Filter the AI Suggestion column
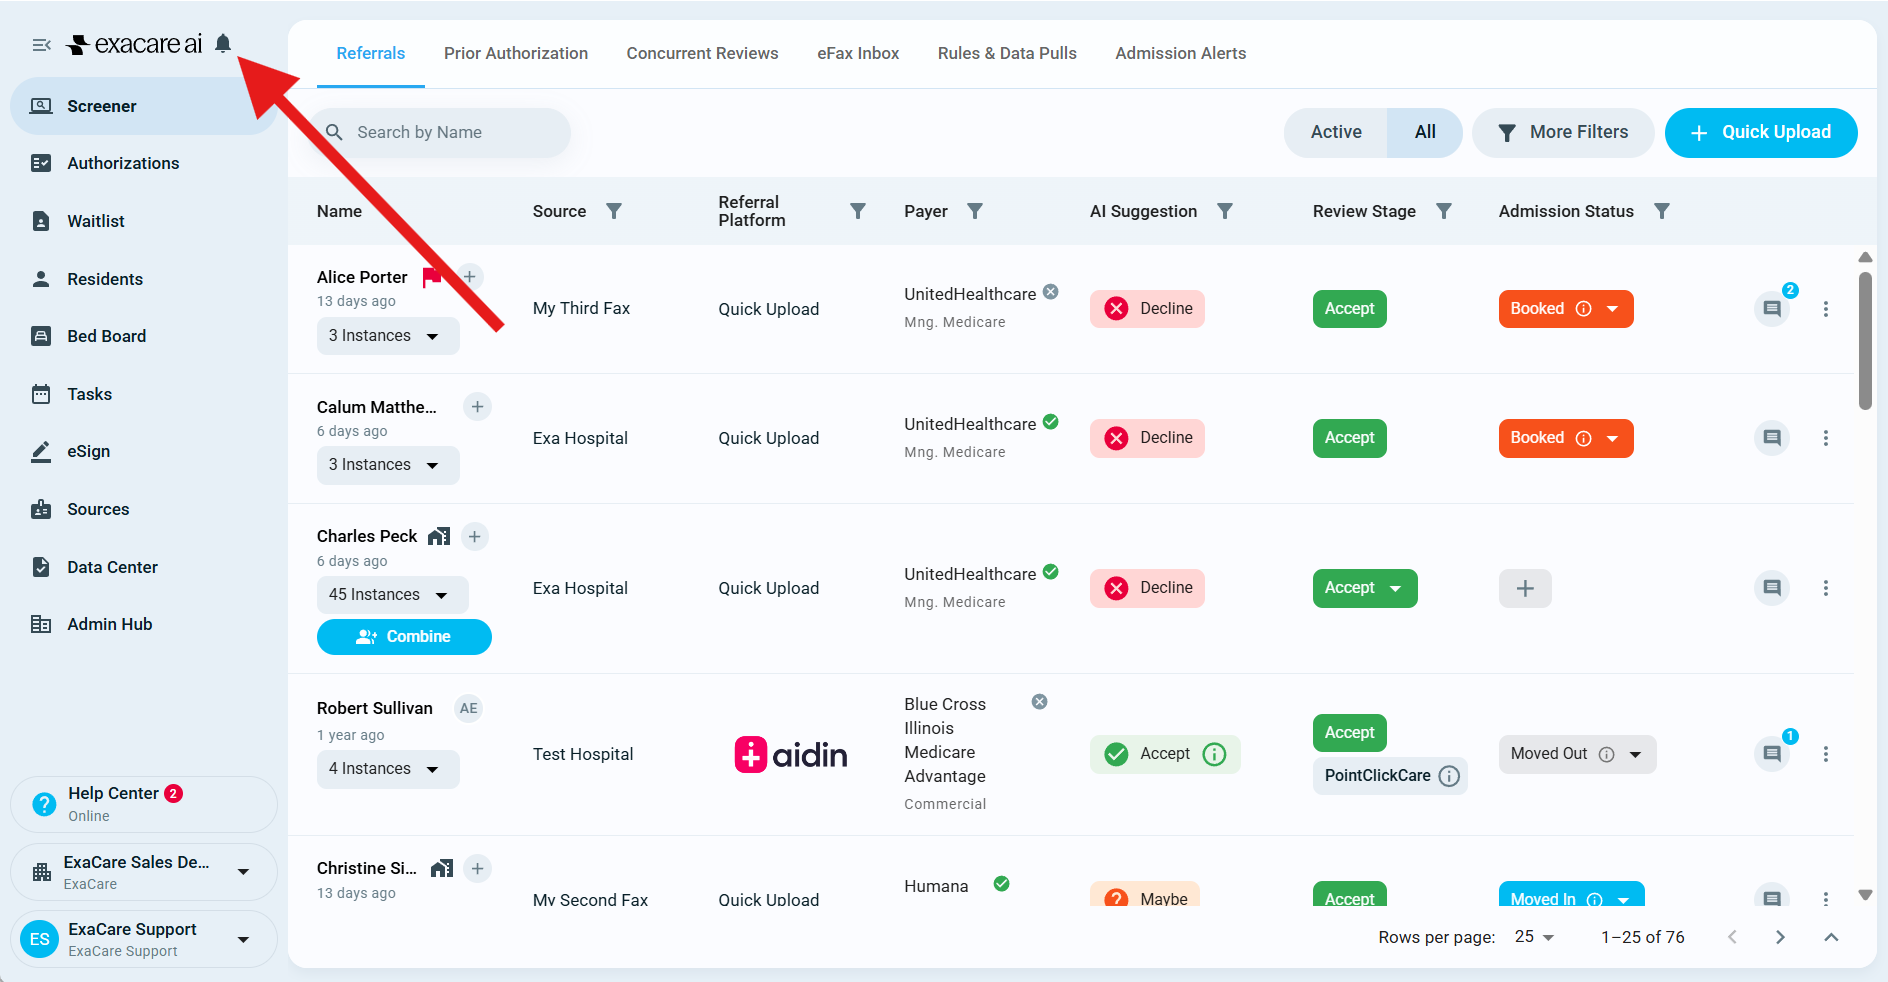This screenshot has height=982, width=1888. pyautogui.click(x=1225, y=211)
